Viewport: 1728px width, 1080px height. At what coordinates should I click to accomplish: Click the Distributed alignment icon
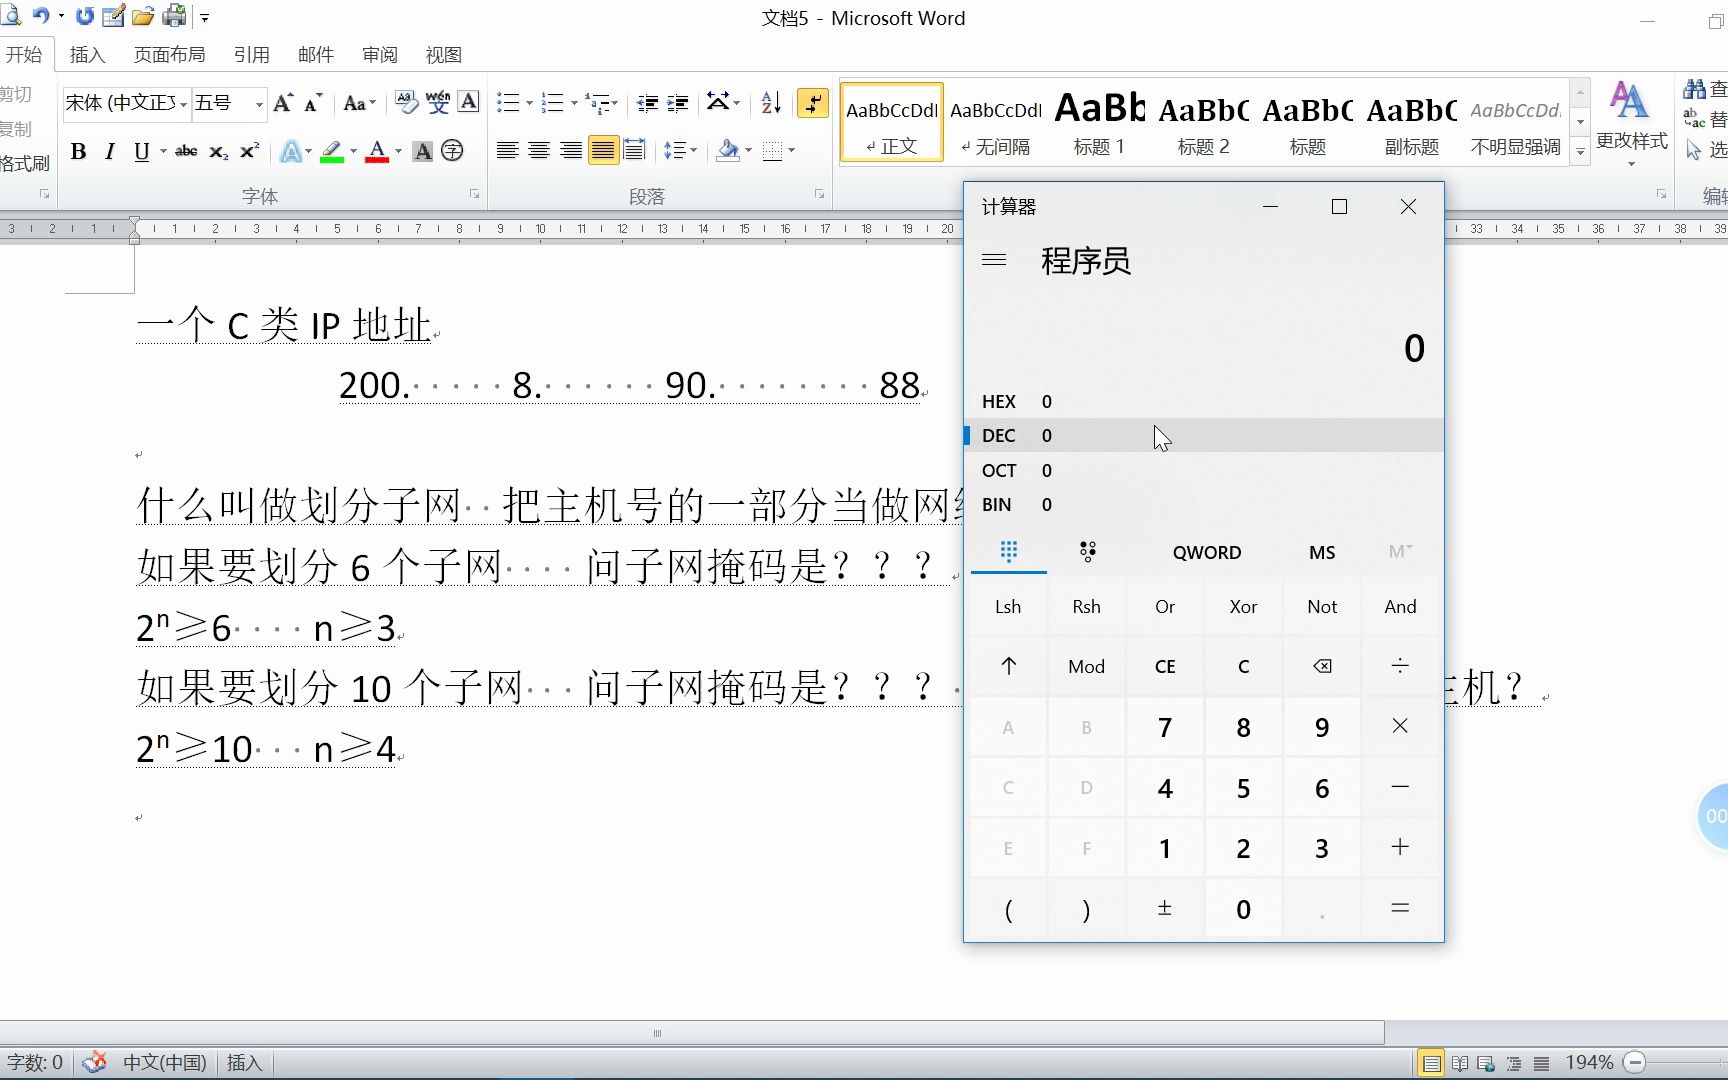[x=634, y=151]
